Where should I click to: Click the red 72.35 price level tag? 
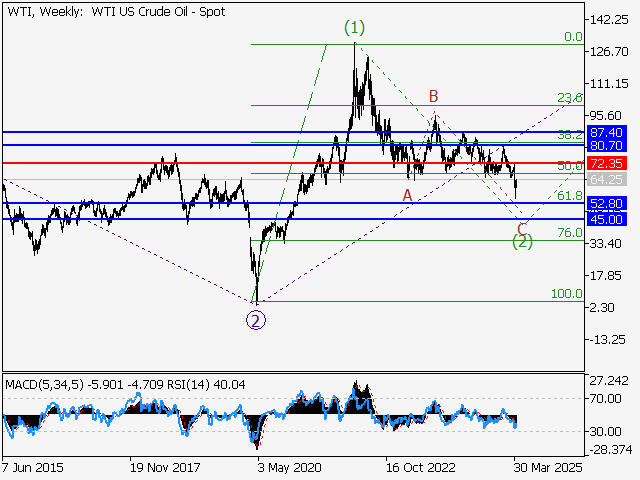(606, 162)
